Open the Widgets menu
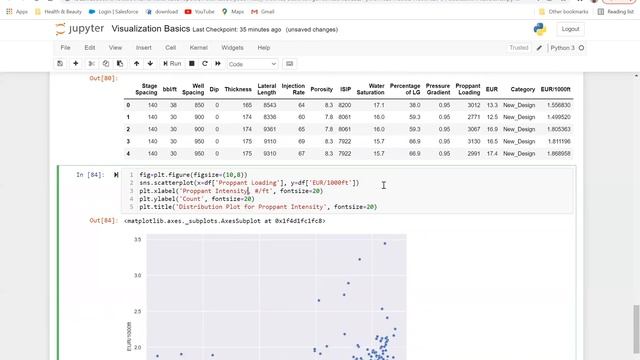Viewport: 640px width, 360px height. pyautogui.click(x=232, y=48)
